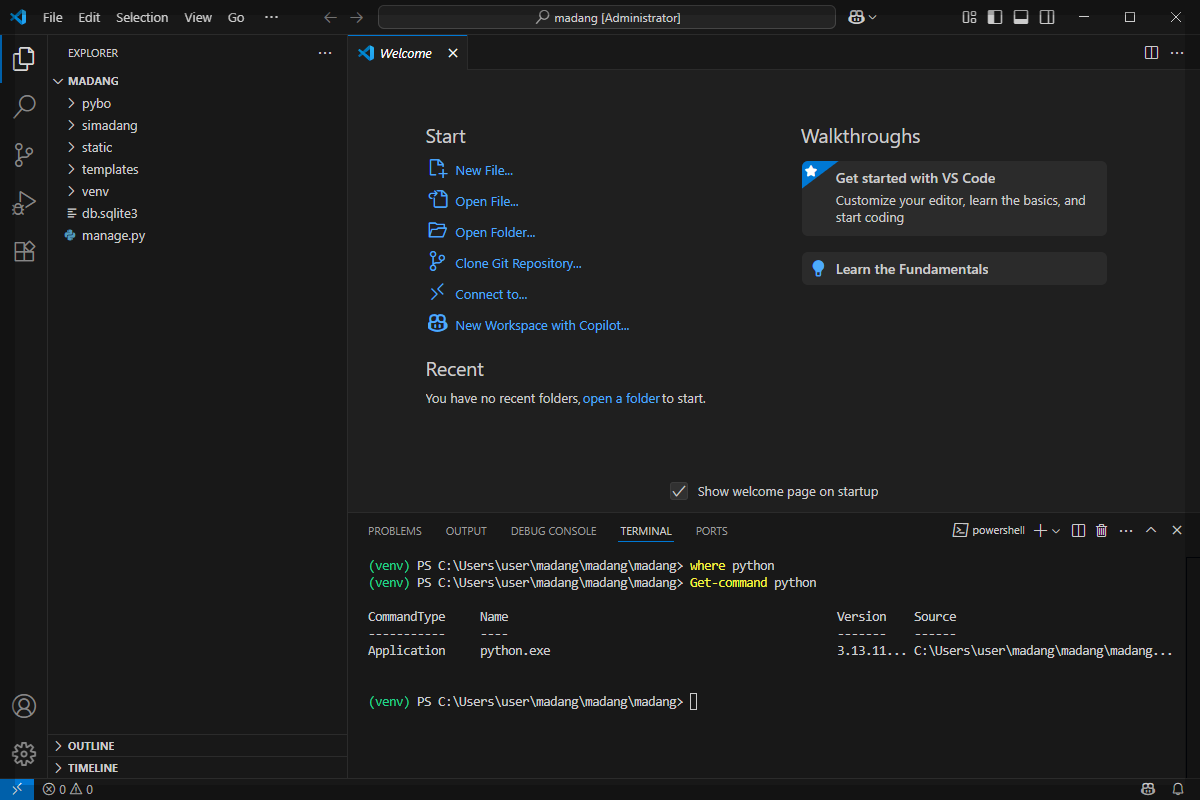Maximize the panel size with the up chevron
The width and height of the screenshot is (1200, 800).
point(1151,530)
